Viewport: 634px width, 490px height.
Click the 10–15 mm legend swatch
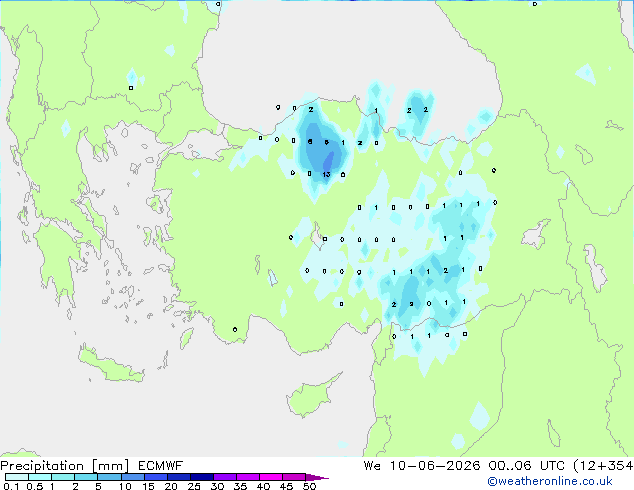[132, 477]
